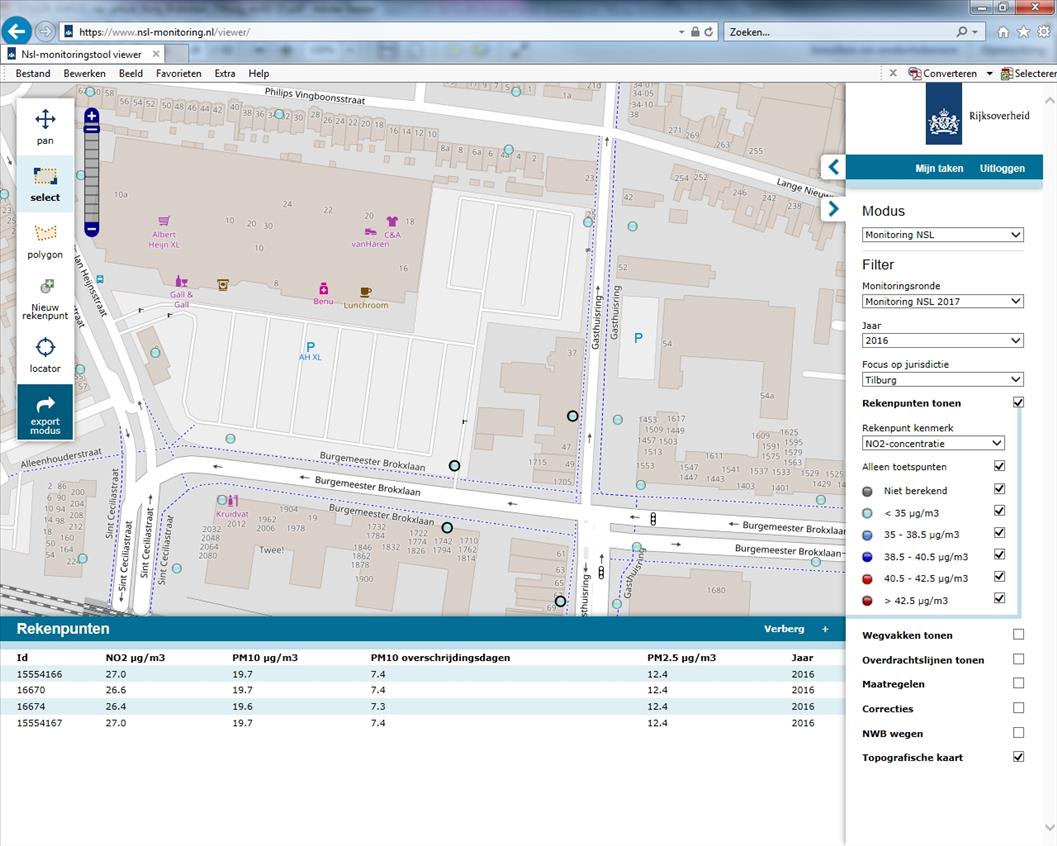Uncheck the Niet berekend checkbox
Viewport: 1057px width, 846px height.
tap(999, 489)
